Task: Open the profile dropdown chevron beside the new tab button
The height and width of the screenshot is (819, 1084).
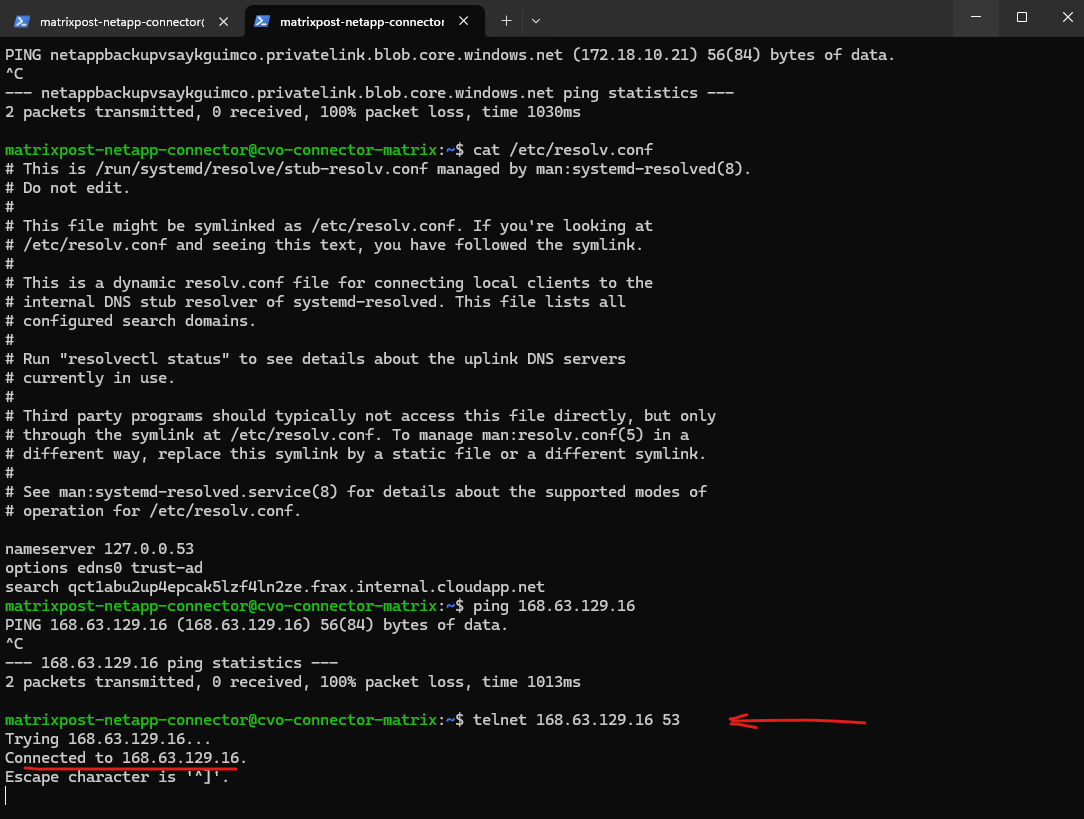Action: click(x=536, y=21)
